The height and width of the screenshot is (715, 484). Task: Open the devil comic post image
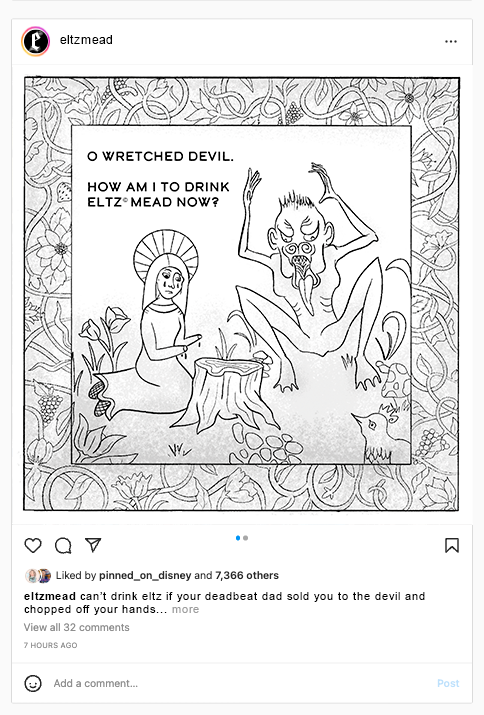(x=241, y=294)
